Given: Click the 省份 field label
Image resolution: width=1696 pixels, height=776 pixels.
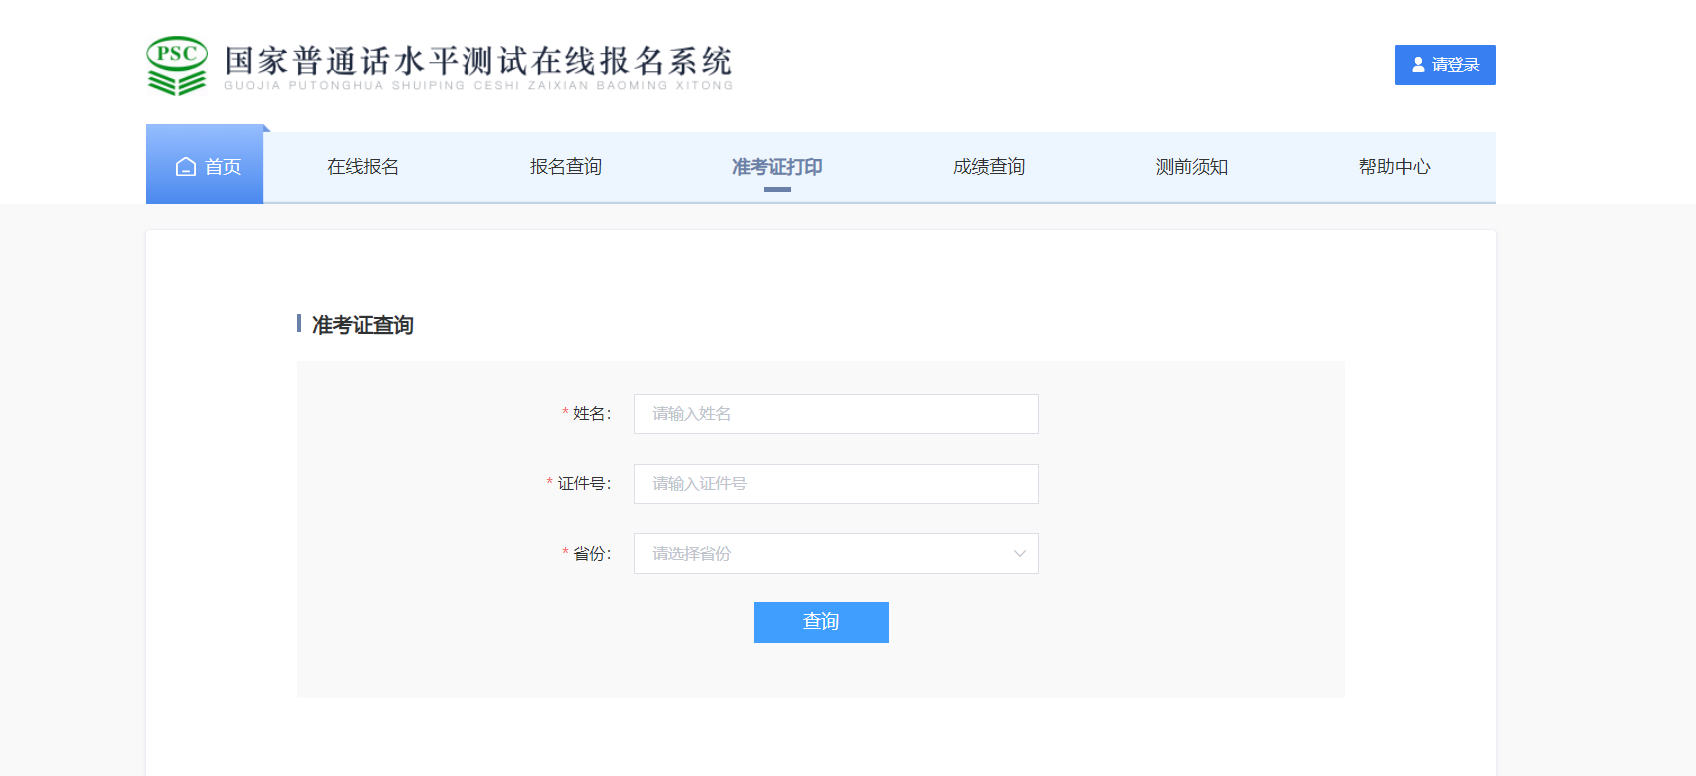Looking at the screenshot, I should [591, 554].
